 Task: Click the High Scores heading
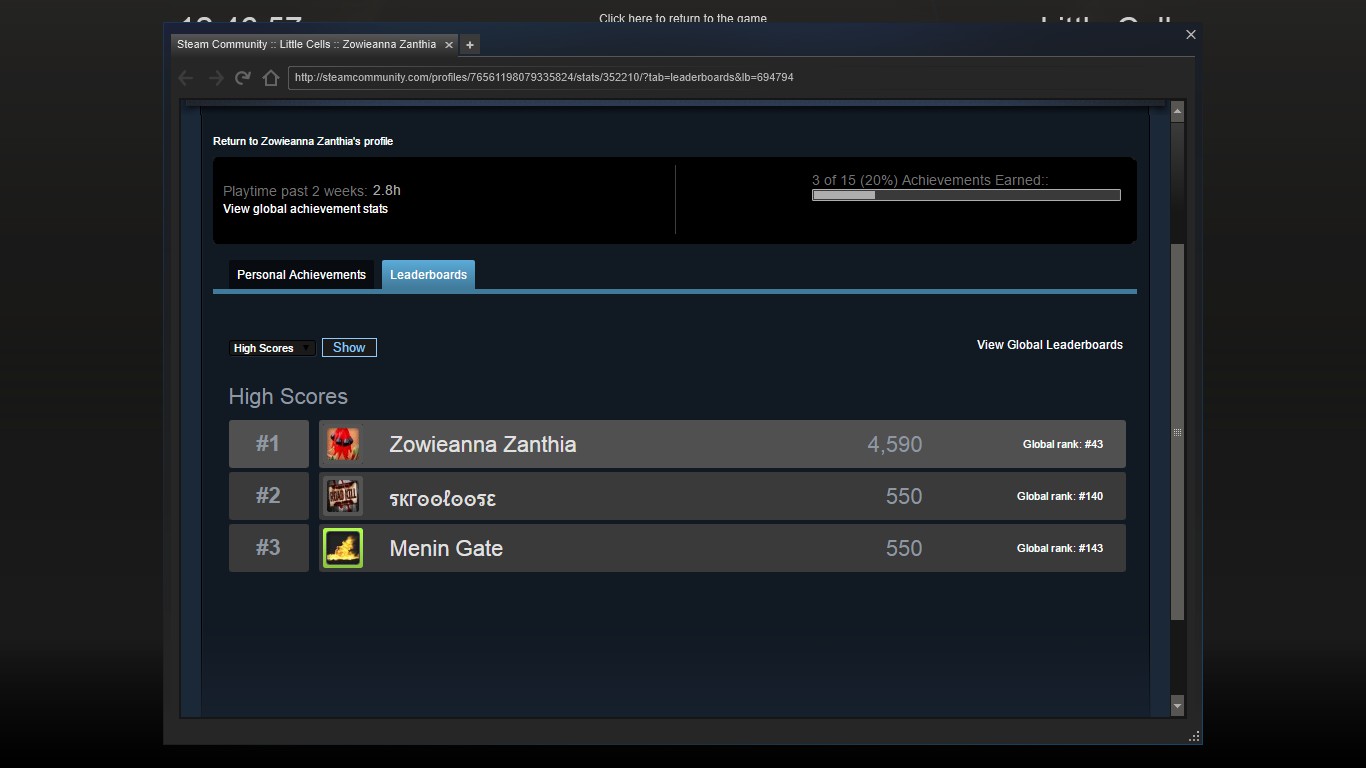(288, 397)
